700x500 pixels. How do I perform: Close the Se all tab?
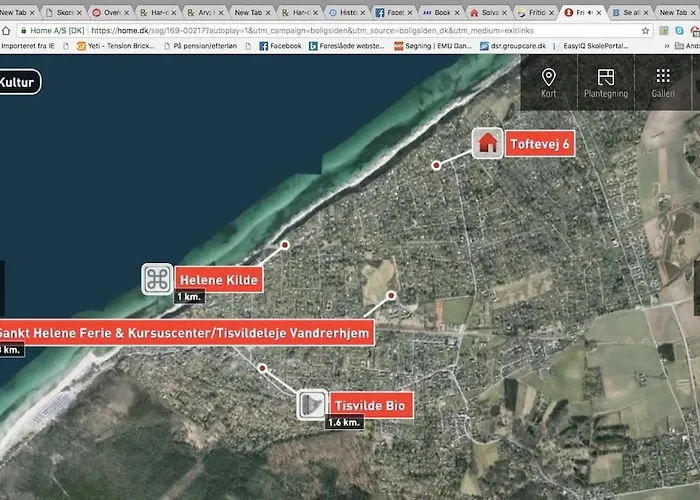coord(646,13)
